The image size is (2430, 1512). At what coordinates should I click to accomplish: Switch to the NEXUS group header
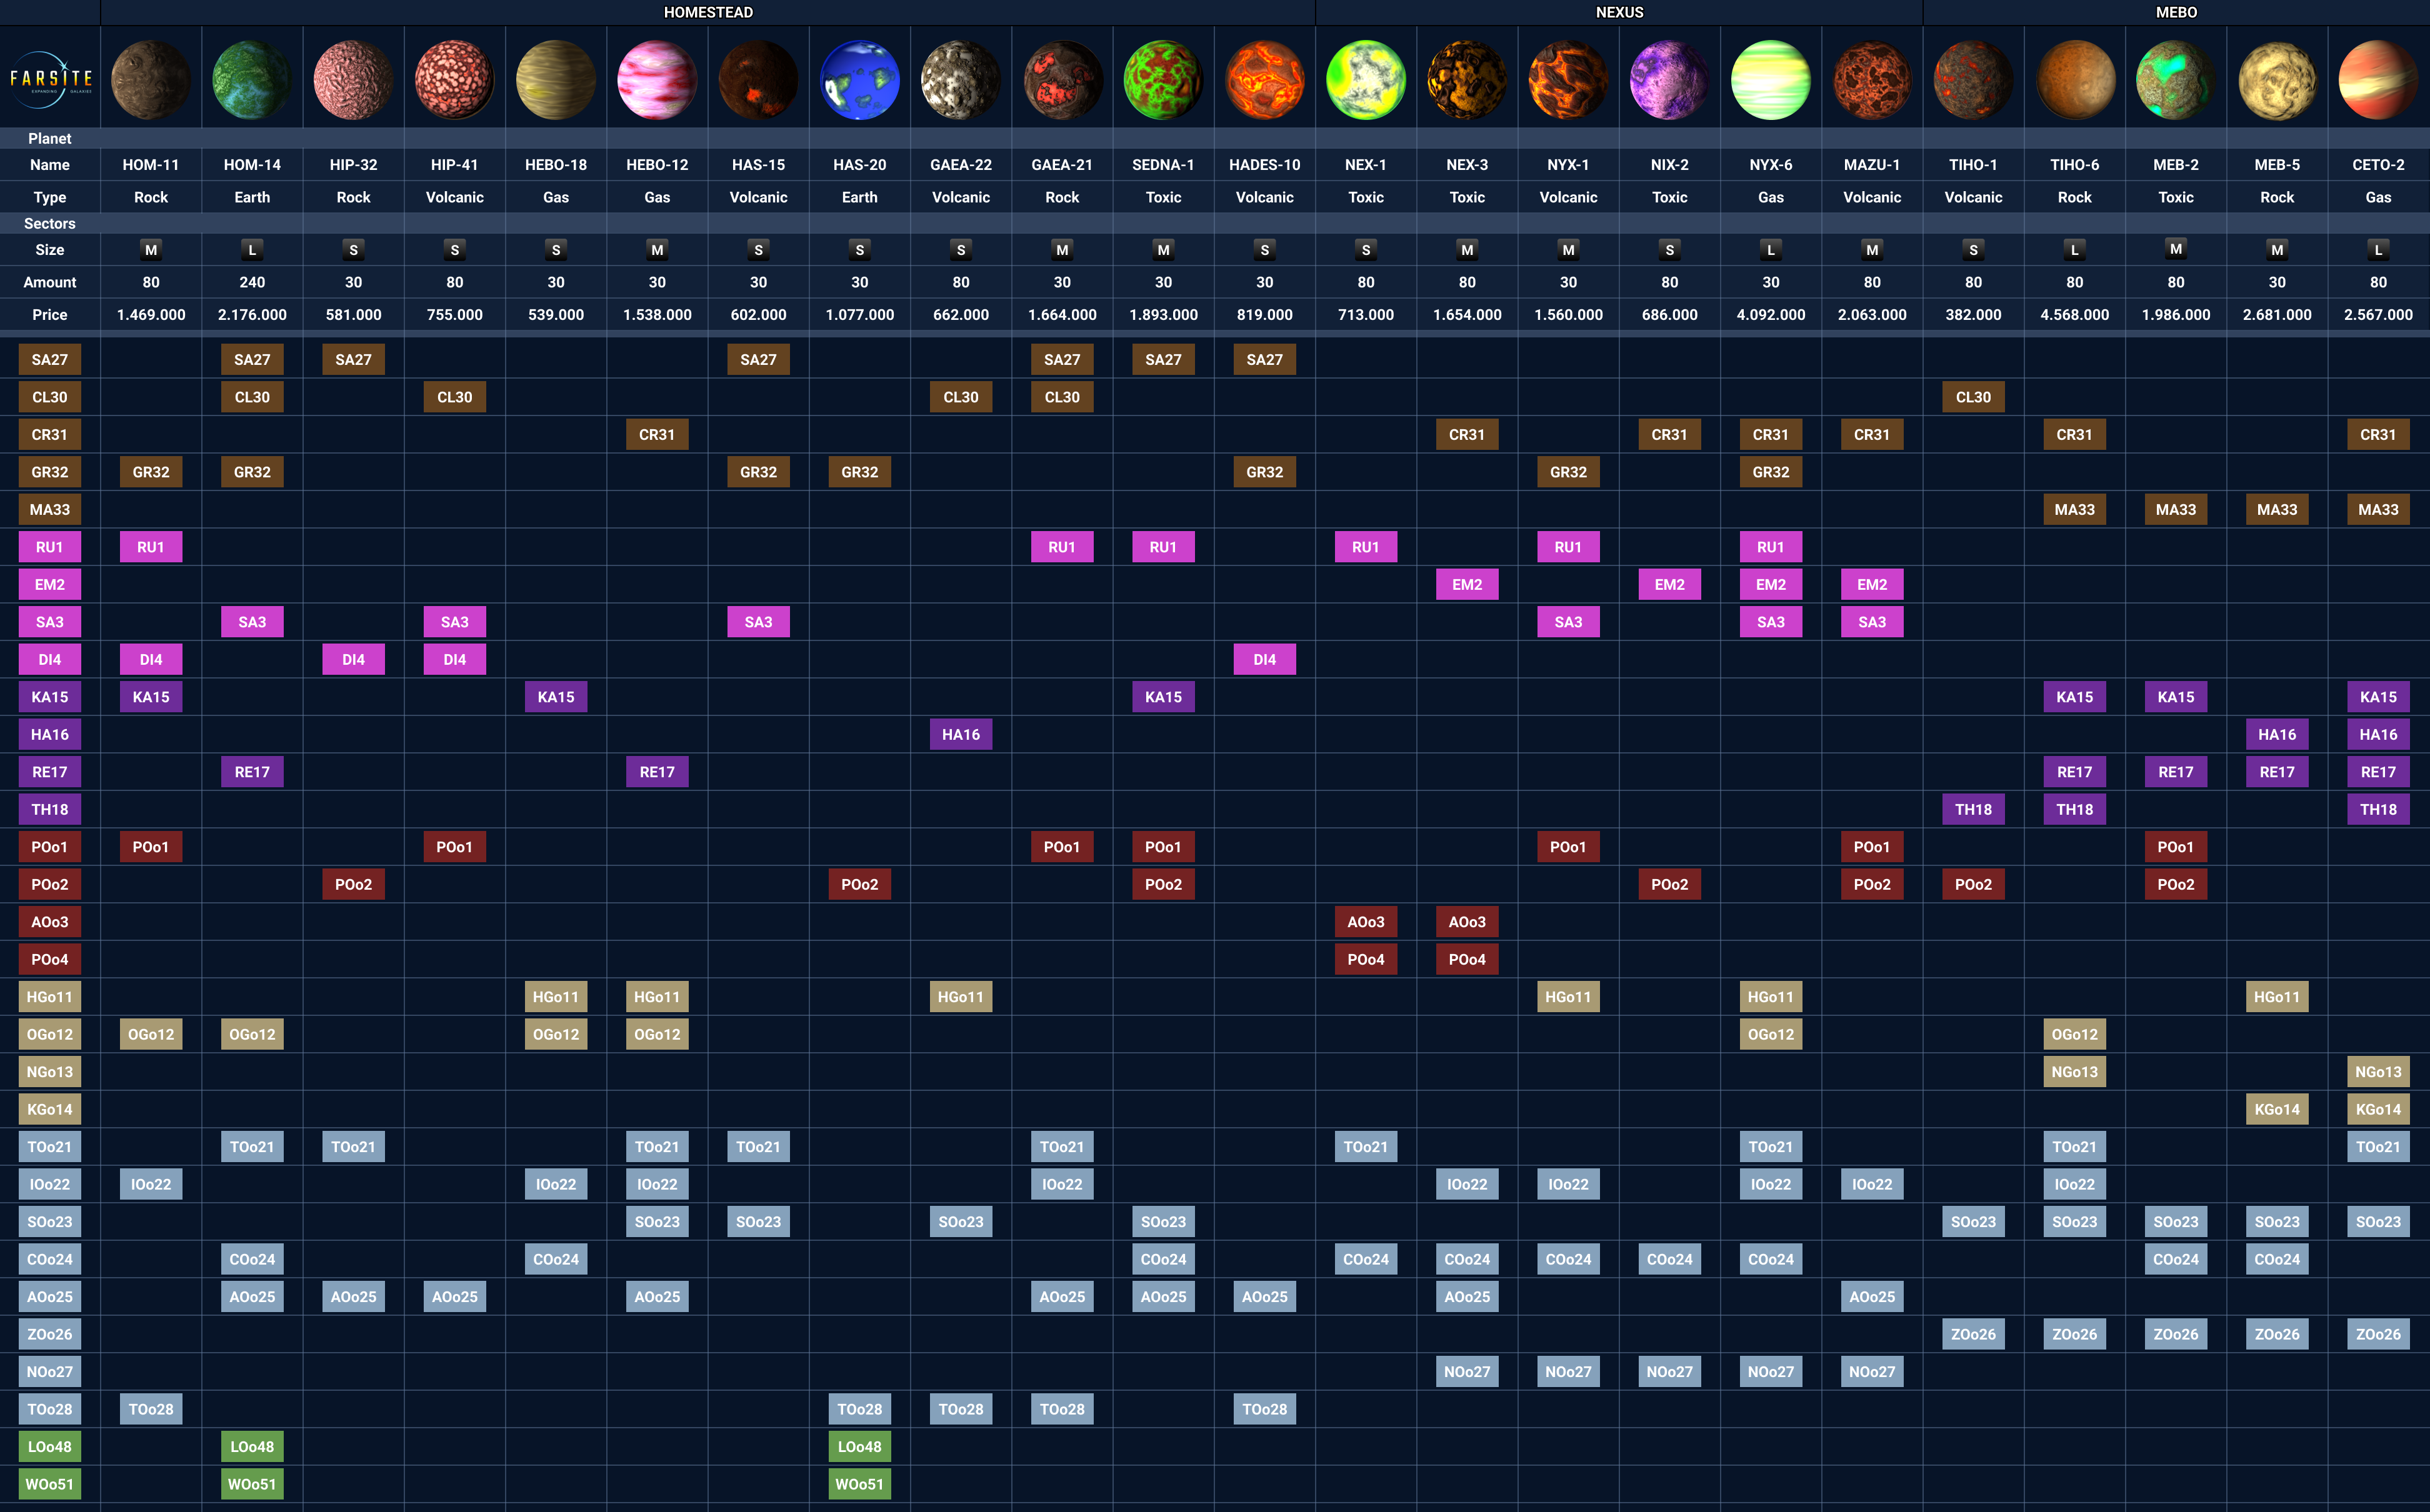point(1619,12)
